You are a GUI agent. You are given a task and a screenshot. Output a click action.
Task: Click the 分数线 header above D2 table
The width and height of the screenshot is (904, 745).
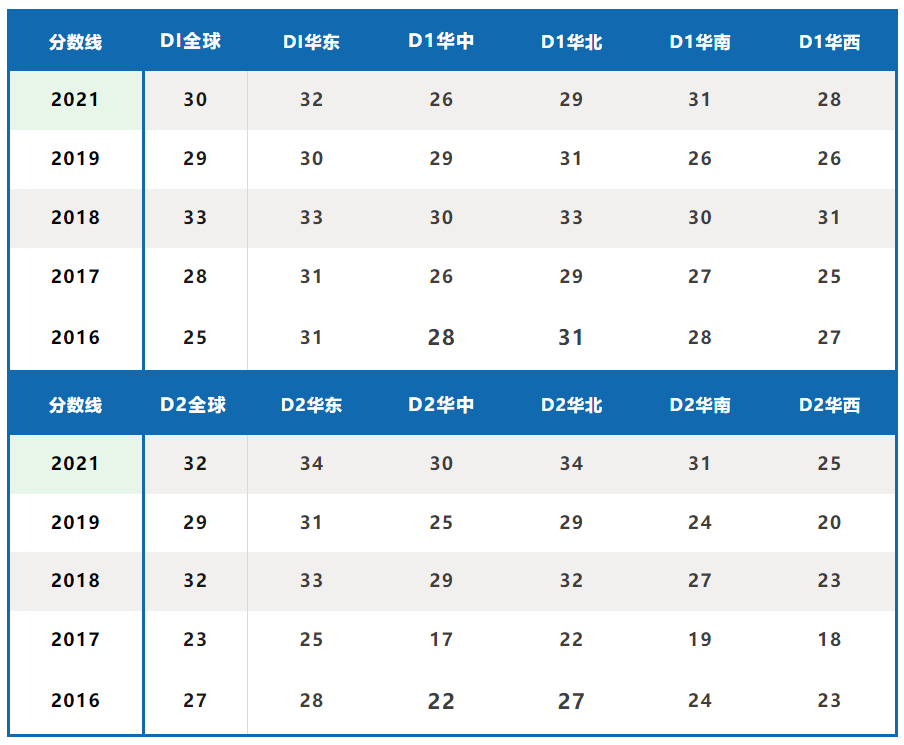[x=76, y=405]
